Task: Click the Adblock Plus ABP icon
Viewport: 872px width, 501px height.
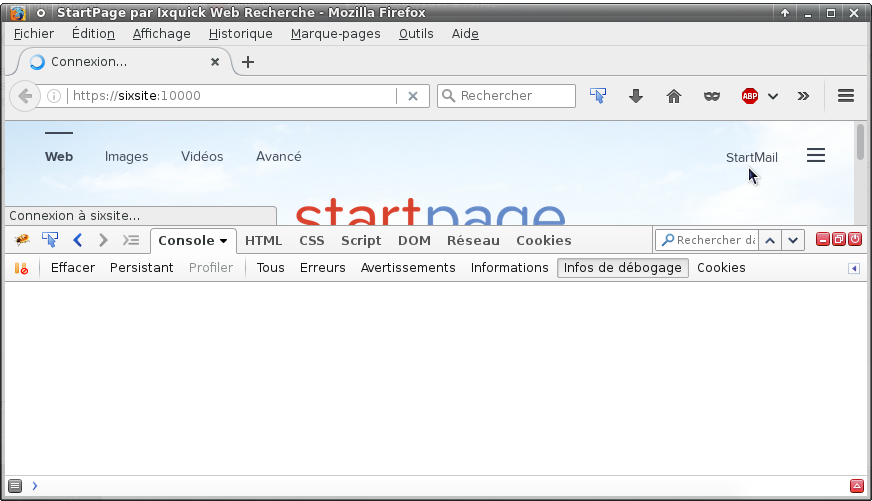Action: click(x=750, y=96)
